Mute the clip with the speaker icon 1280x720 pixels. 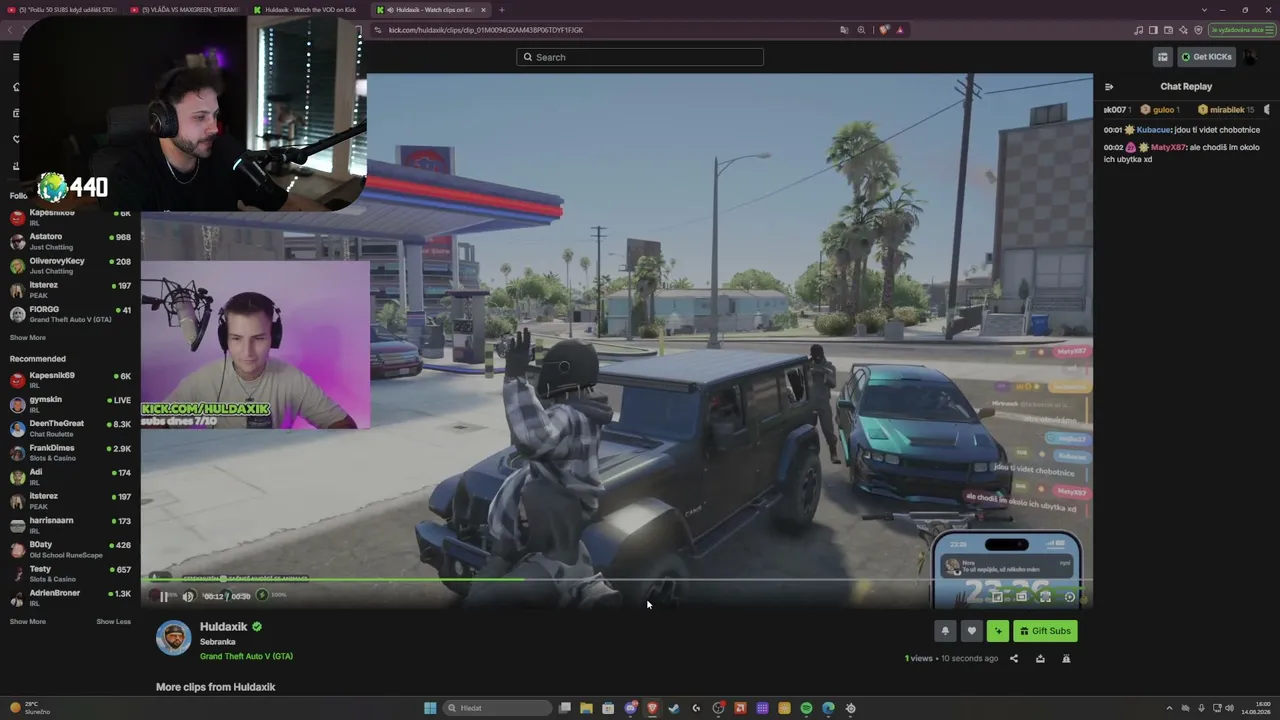(x=188, y=596)
